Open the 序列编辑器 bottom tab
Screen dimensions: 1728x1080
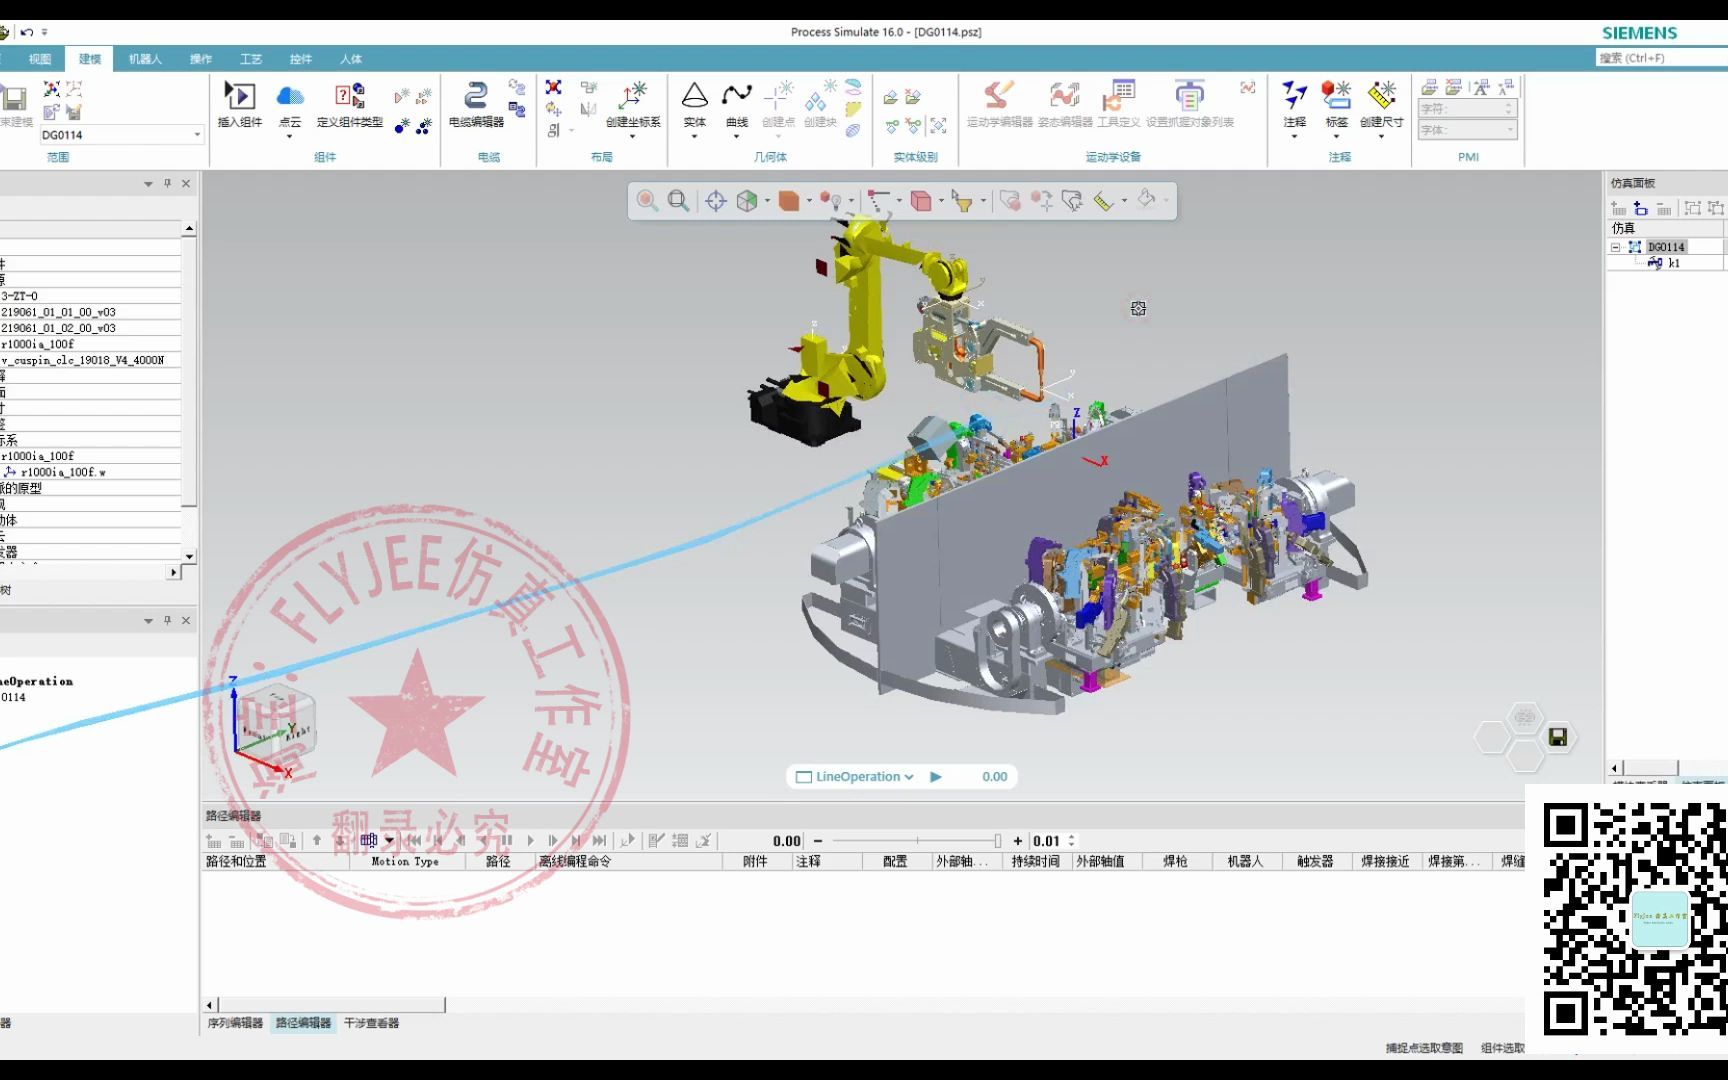click(235, 1023)
